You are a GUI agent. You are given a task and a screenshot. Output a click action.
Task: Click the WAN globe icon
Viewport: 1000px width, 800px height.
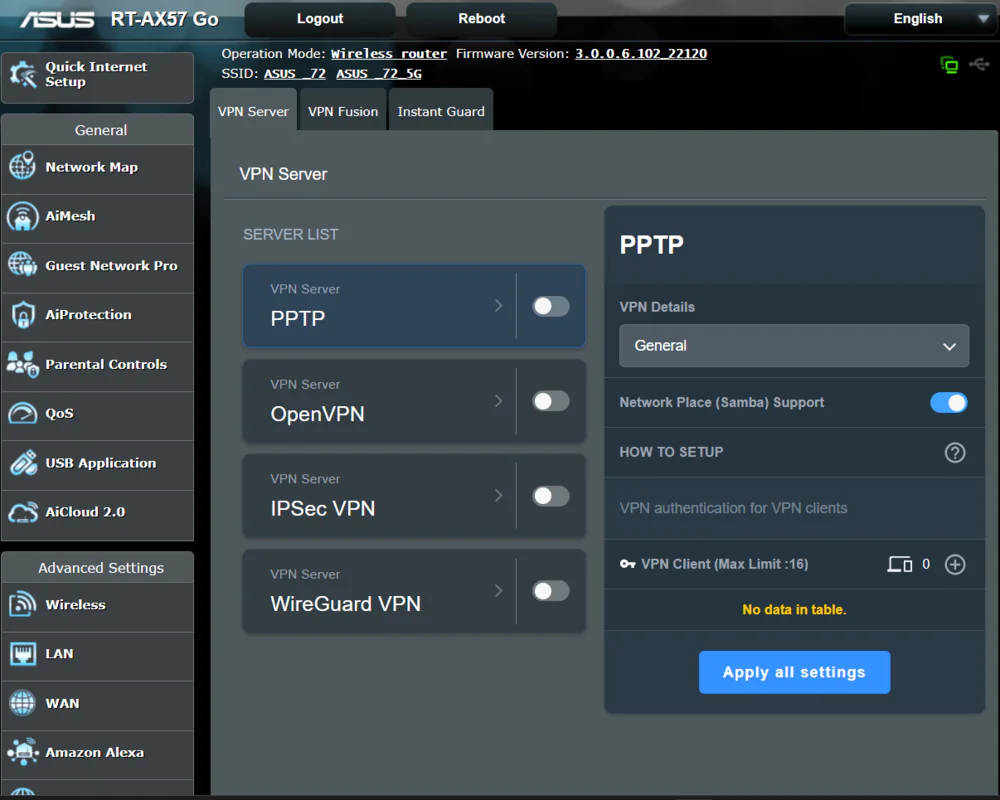pos(22,703)
